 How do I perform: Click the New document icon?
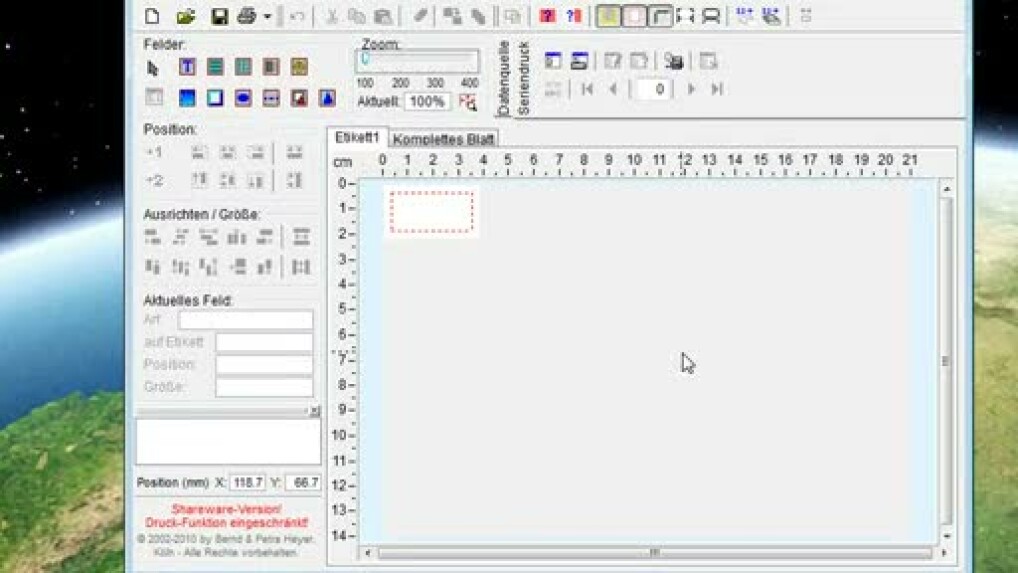152,16
